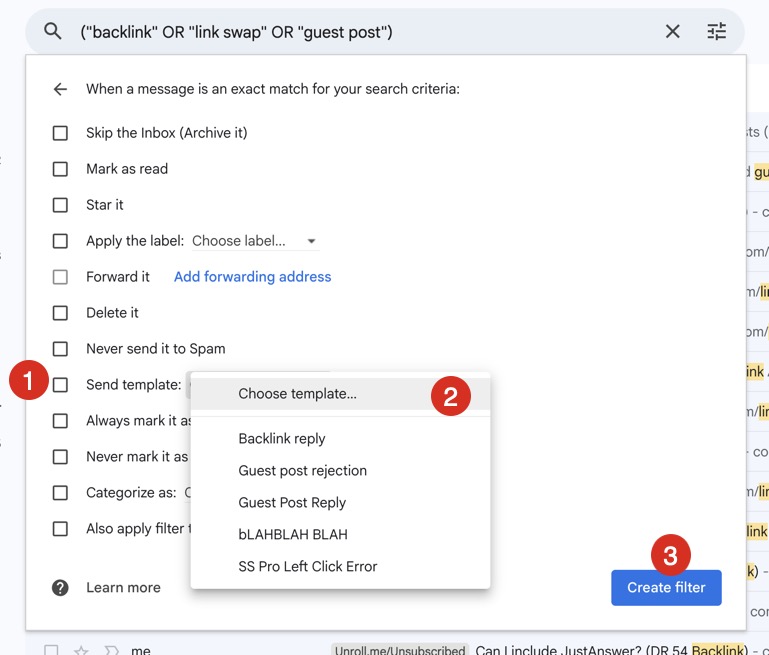
Task: Pick the Backlink reply template
Action: coord(282,439)
